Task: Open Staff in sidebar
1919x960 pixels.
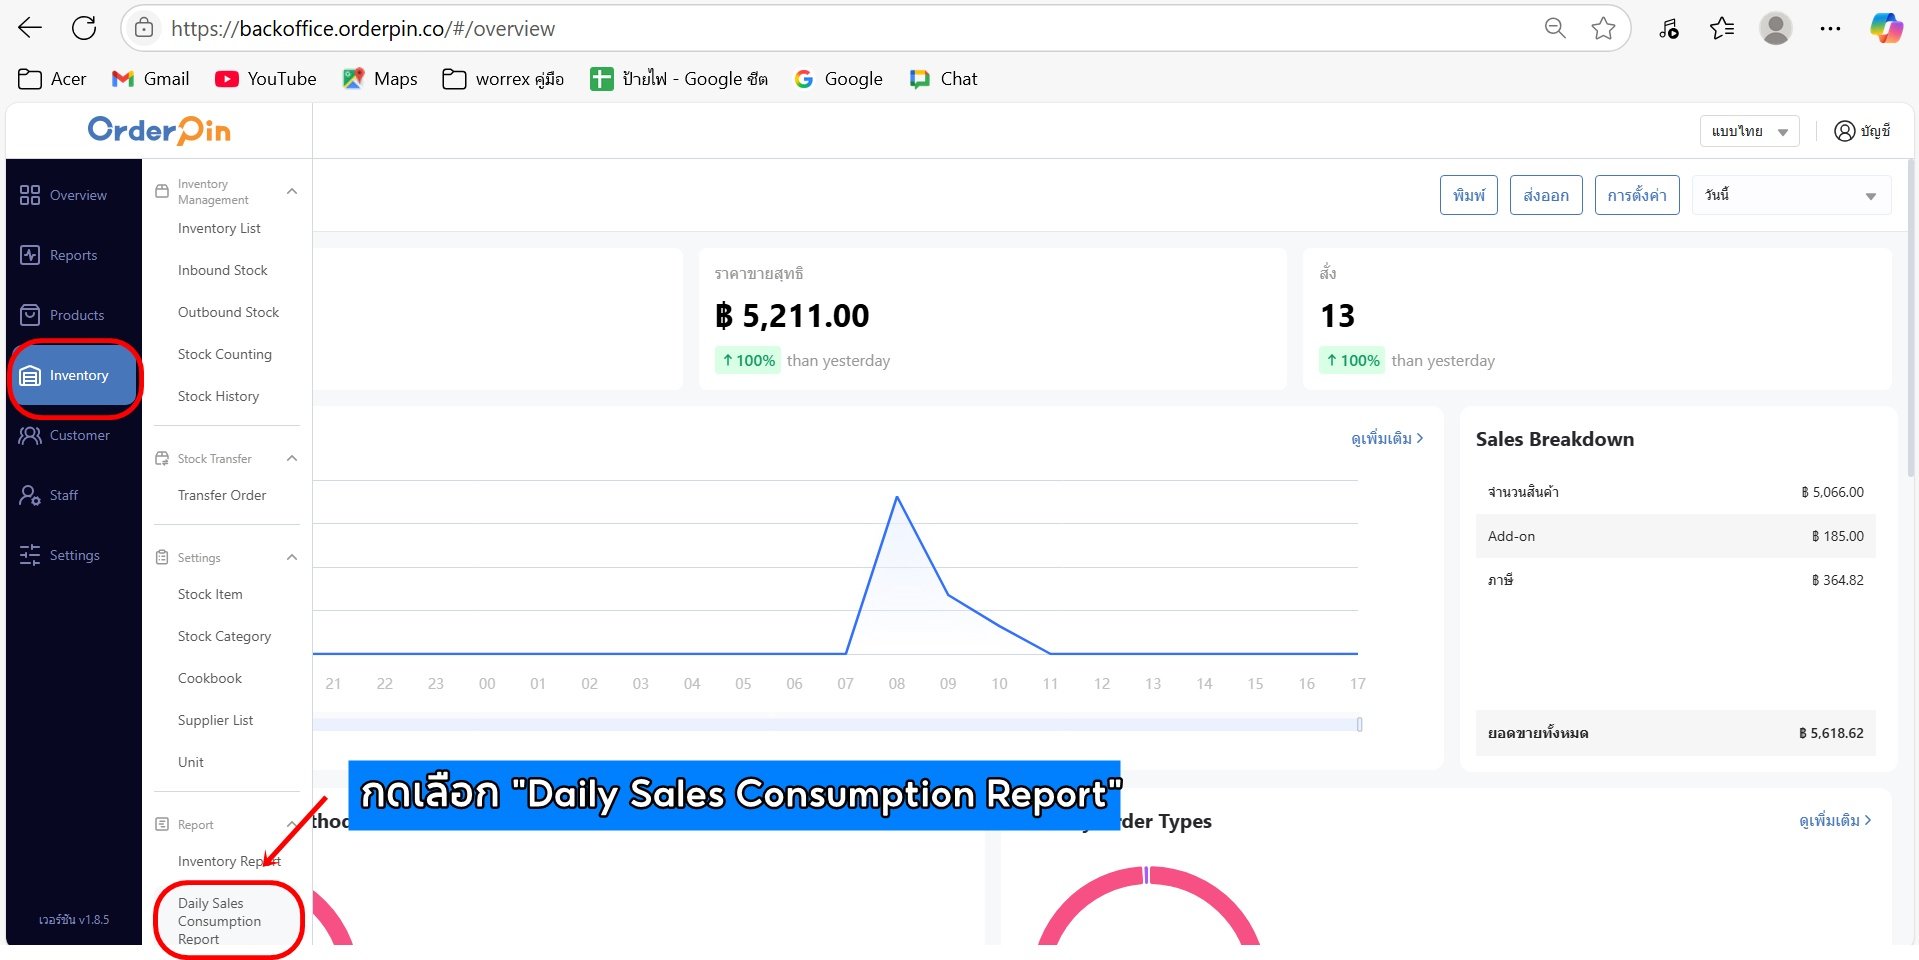Action: (x=74, y=495)
